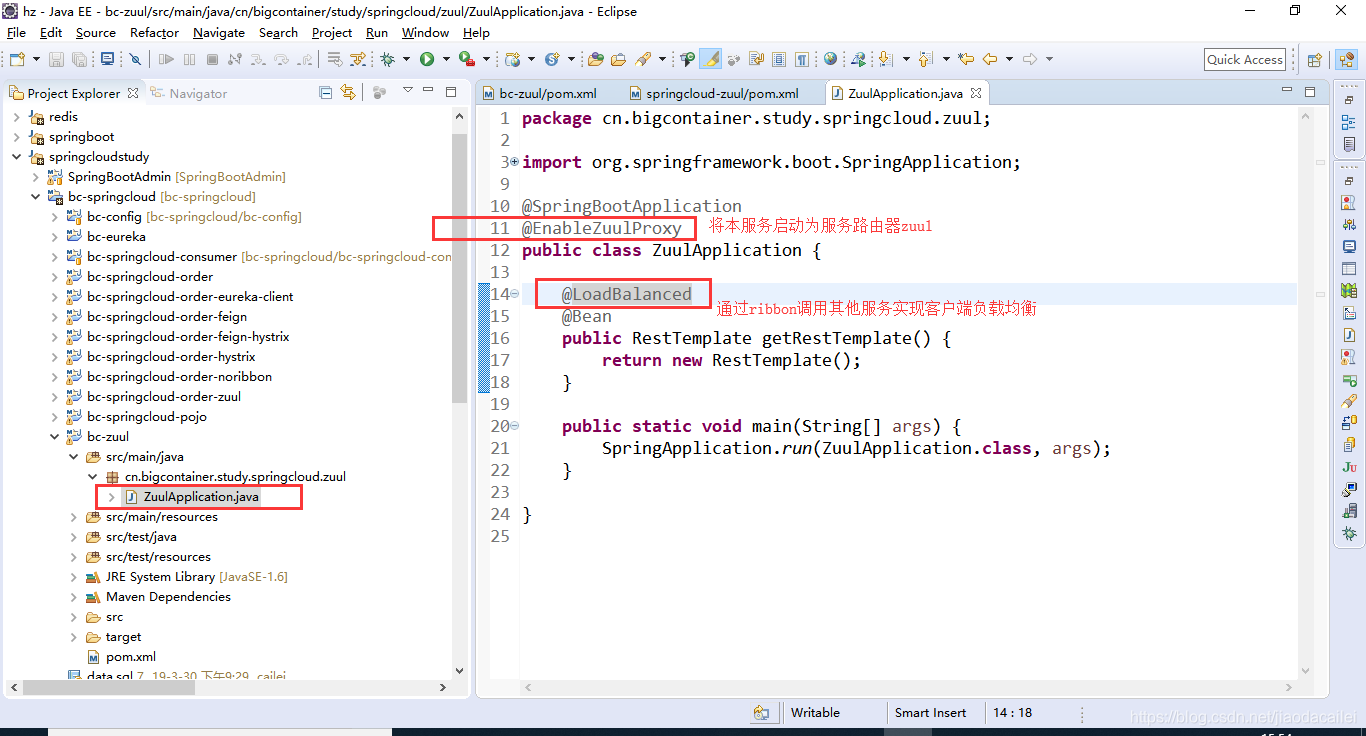The image size is (1366, 736).
Task: Collapse All in Project Explorer
Action: point(326,92)
